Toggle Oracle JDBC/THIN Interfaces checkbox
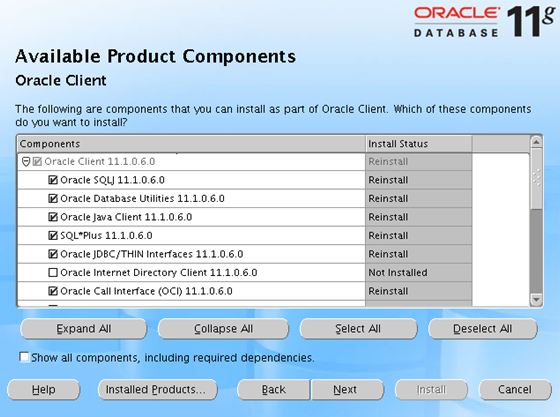Image resolution: width=560 pixels, height=417 pixels. [x=52, y=254]
